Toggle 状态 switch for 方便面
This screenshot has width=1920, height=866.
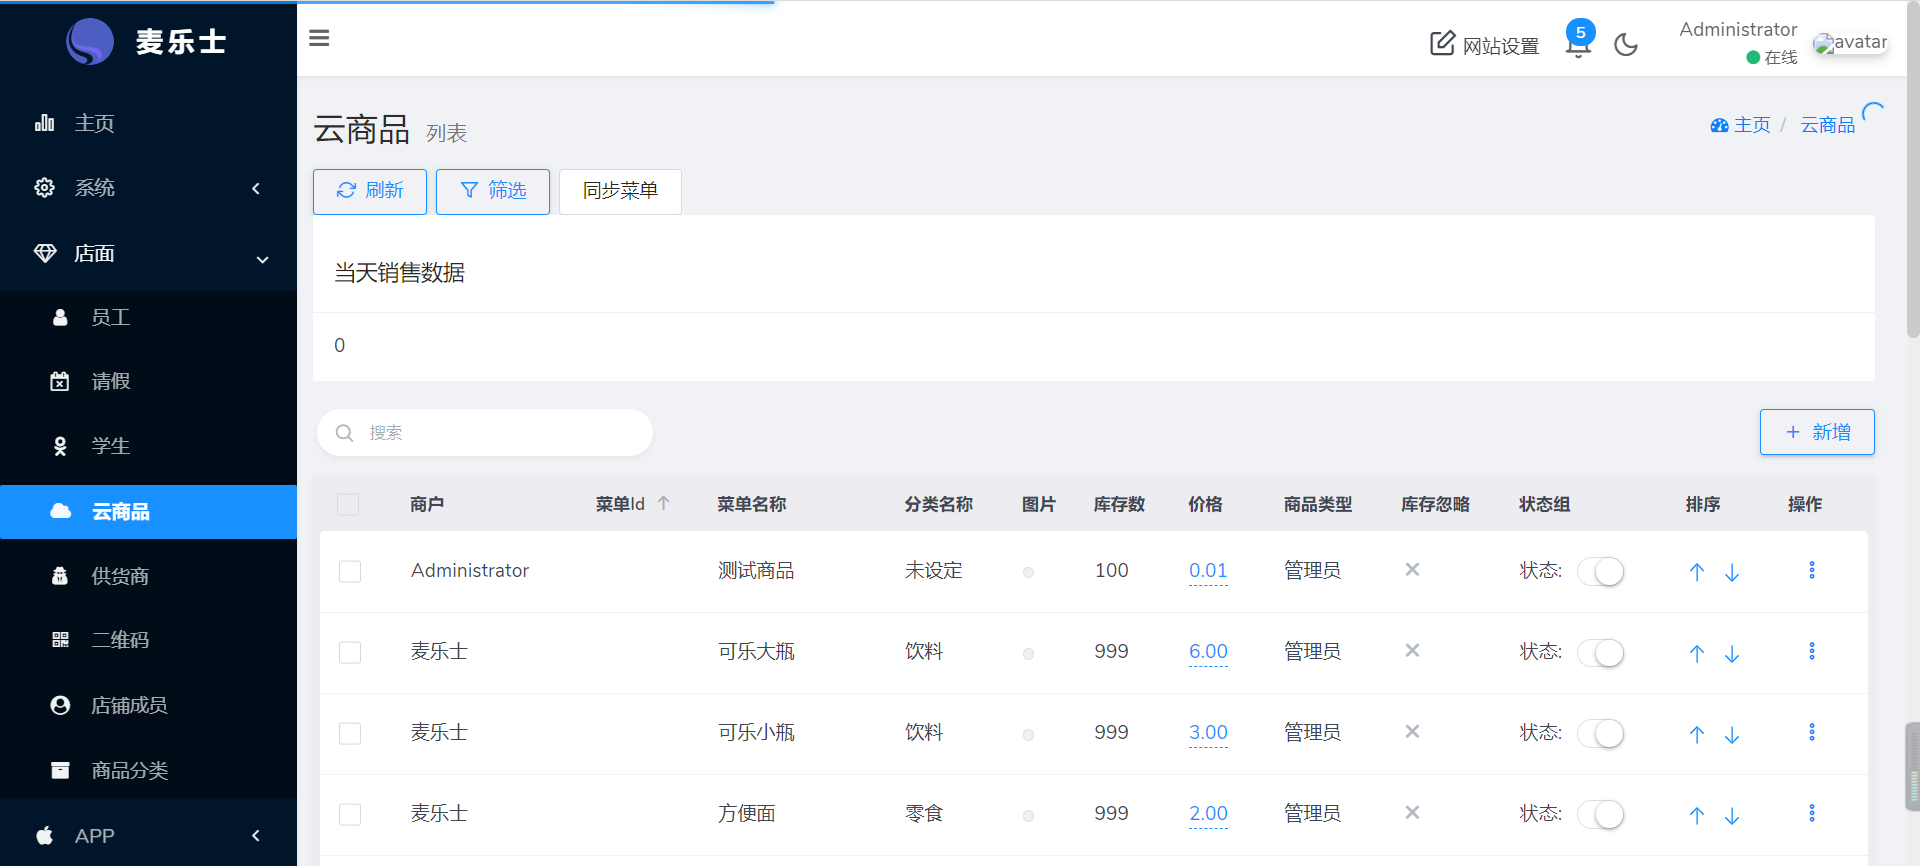pos(1600,814)
